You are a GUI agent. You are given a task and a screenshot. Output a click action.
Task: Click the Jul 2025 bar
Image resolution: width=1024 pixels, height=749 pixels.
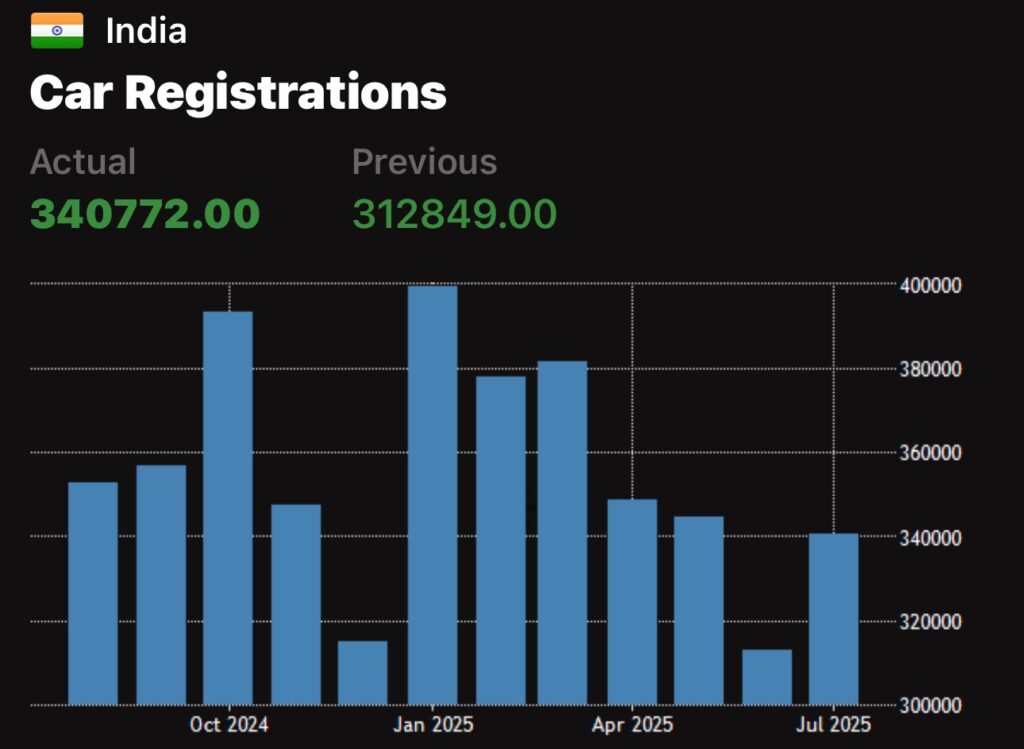click(x=833, y=619)
